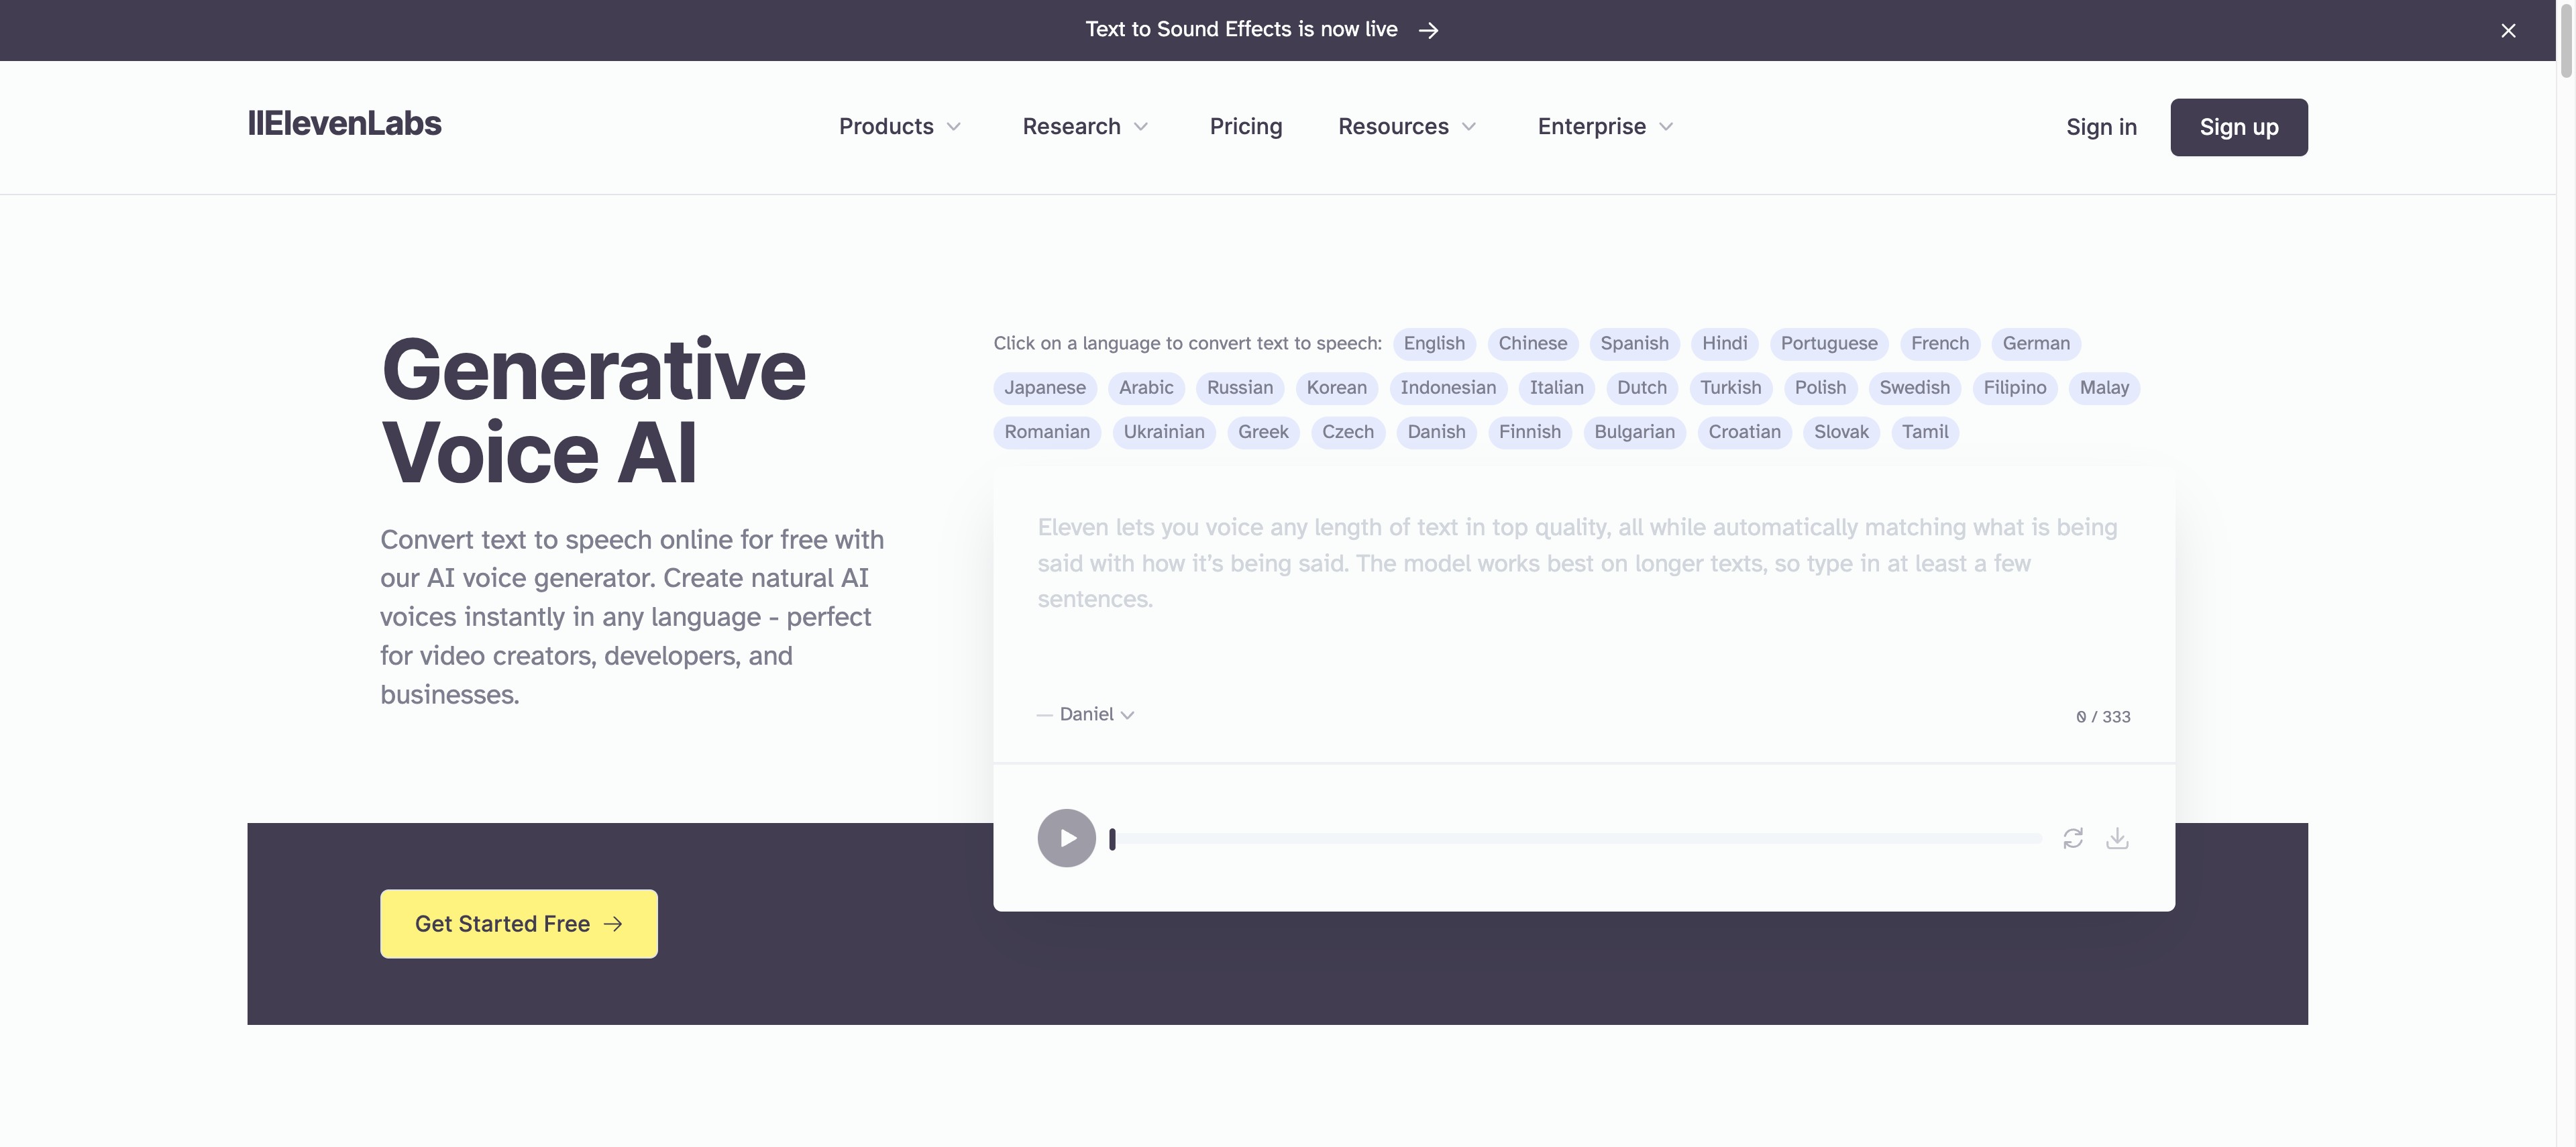Switch sample text to Danish
This screenshot has height=1147, width=2576.
click(x=1436, y=432)
